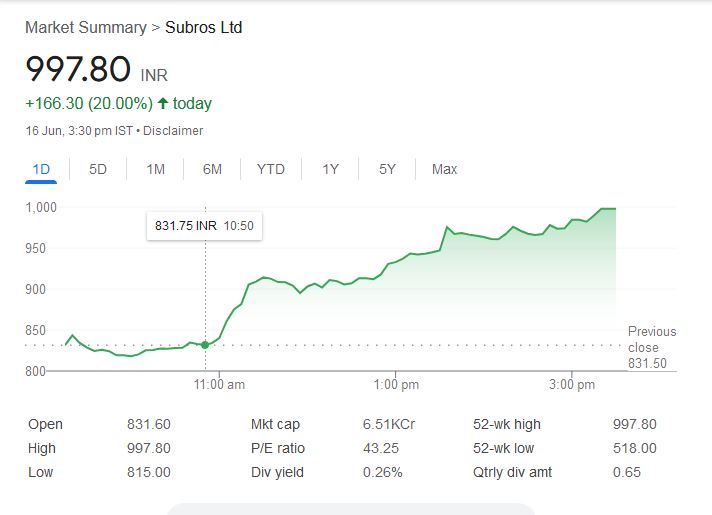This screenshot has width=712, height=515.
Task: Click the 52-wk high label
Action: point(507,424)
